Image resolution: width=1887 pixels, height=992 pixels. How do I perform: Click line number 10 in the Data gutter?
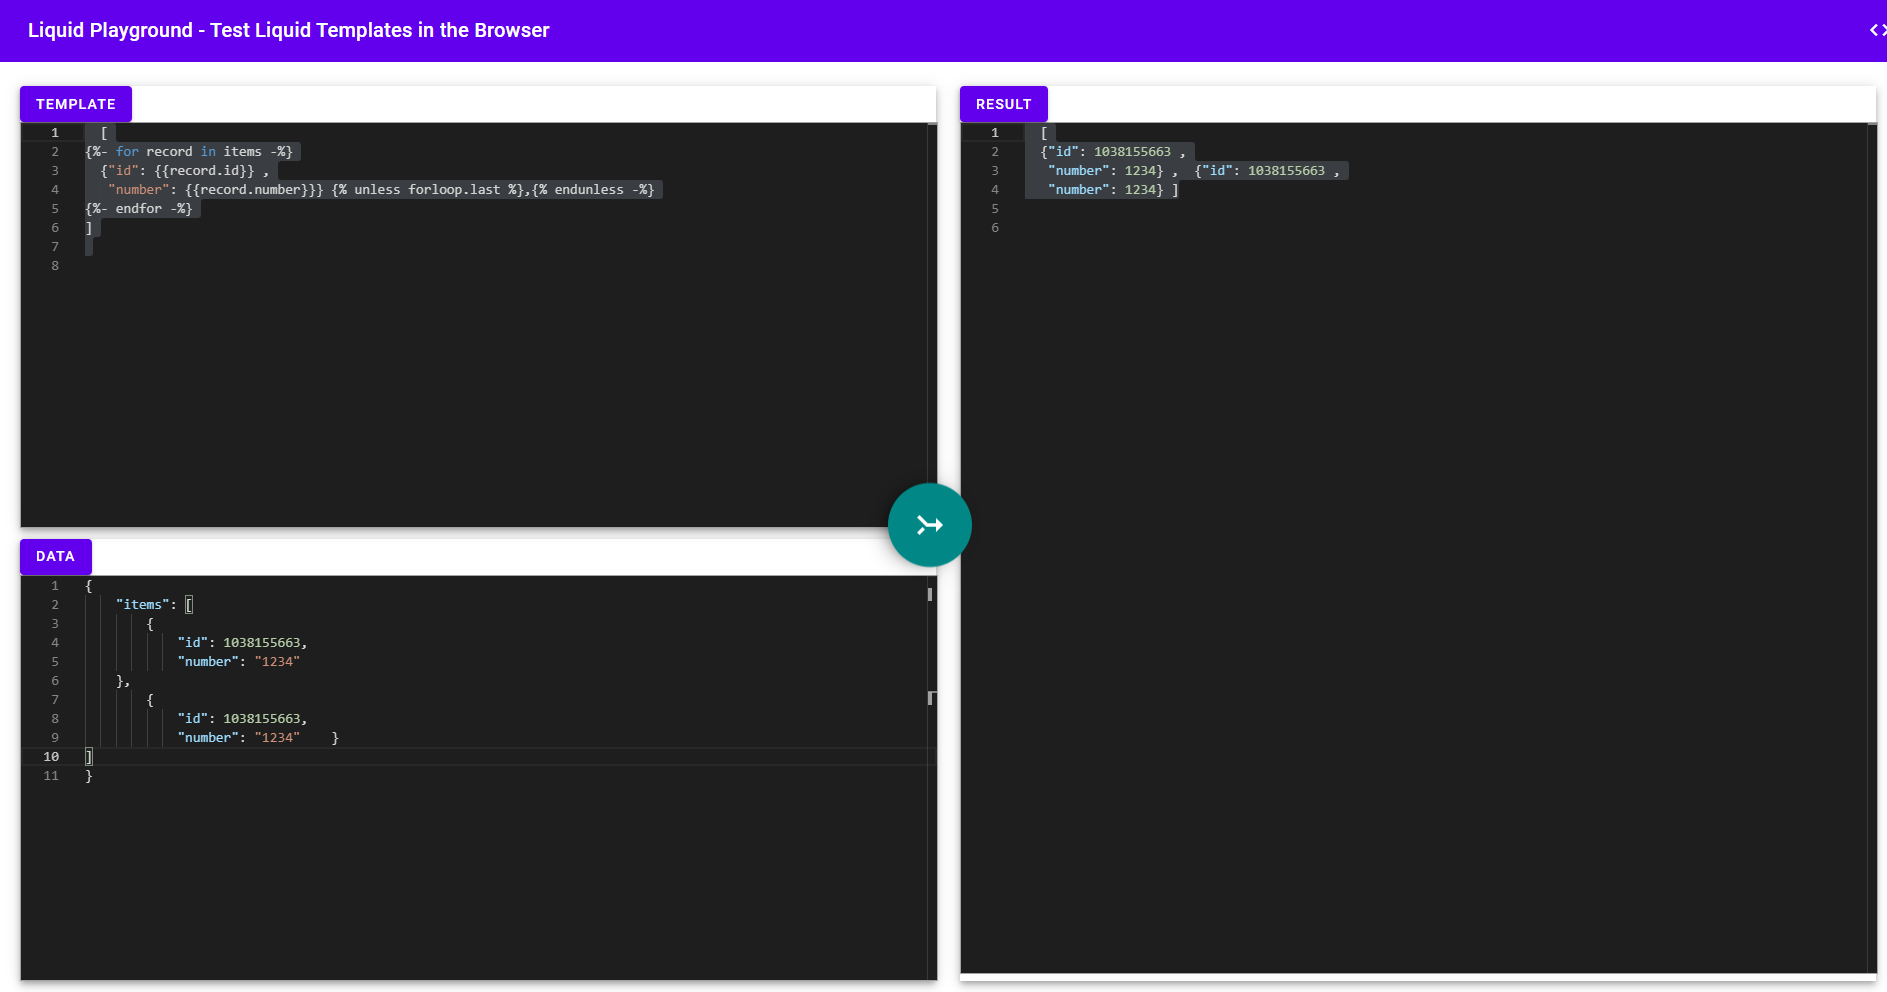coord(51,757)
